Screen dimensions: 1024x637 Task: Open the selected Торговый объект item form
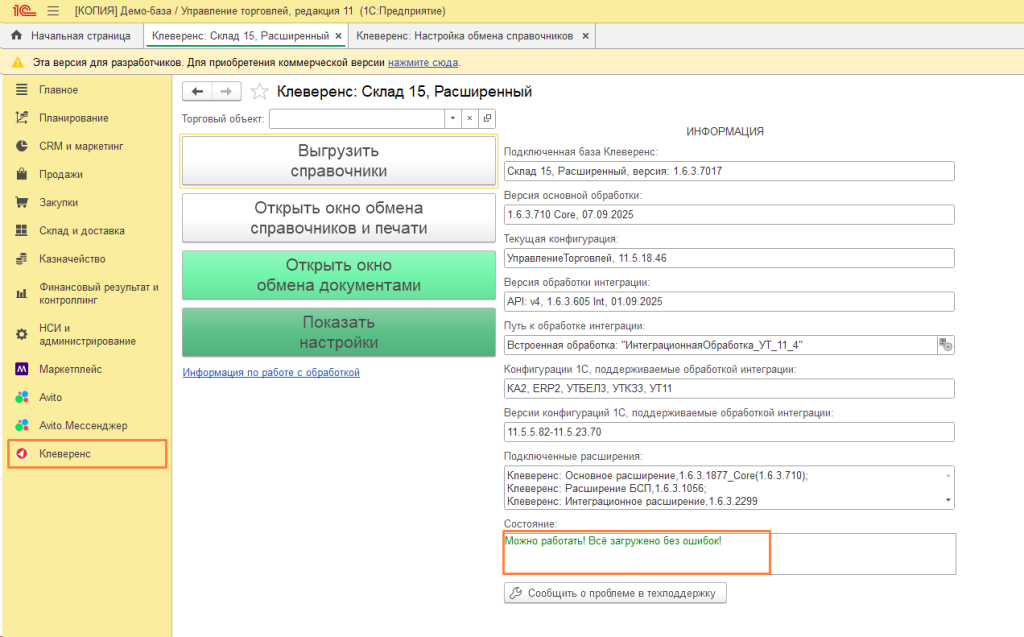click(x=487, y=119)
